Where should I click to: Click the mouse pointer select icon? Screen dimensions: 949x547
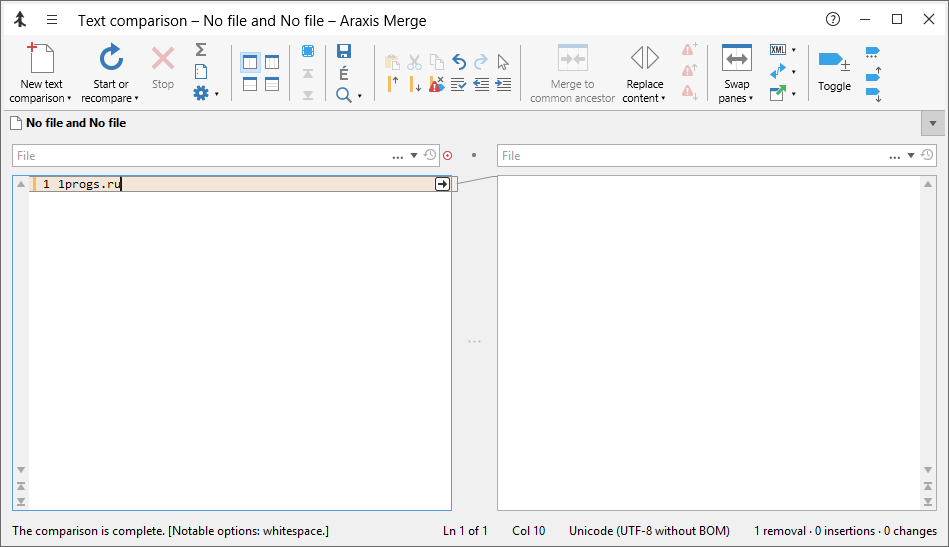(503, 62)
